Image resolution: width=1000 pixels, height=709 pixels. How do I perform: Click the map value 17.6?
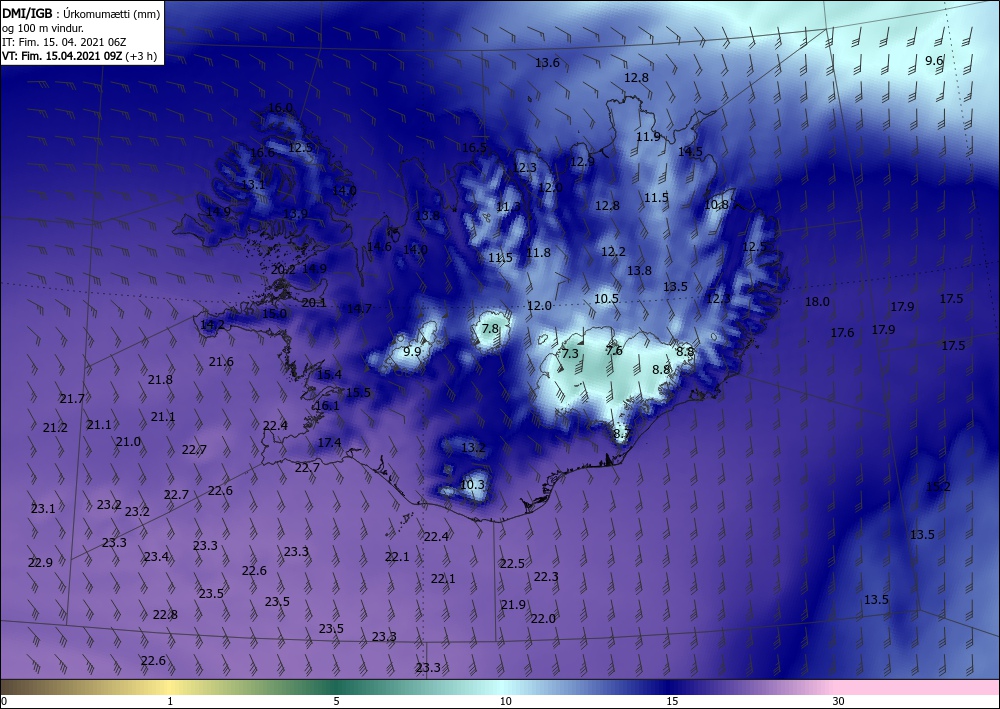842,333
